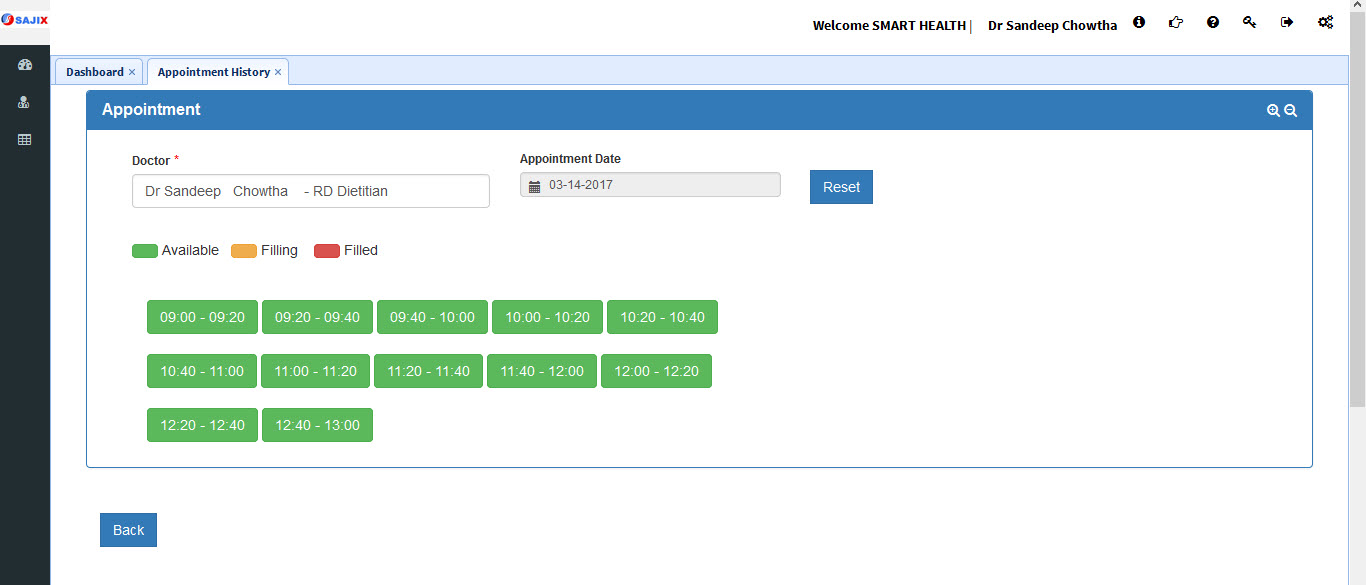Open the Doctor selection field

310,191
